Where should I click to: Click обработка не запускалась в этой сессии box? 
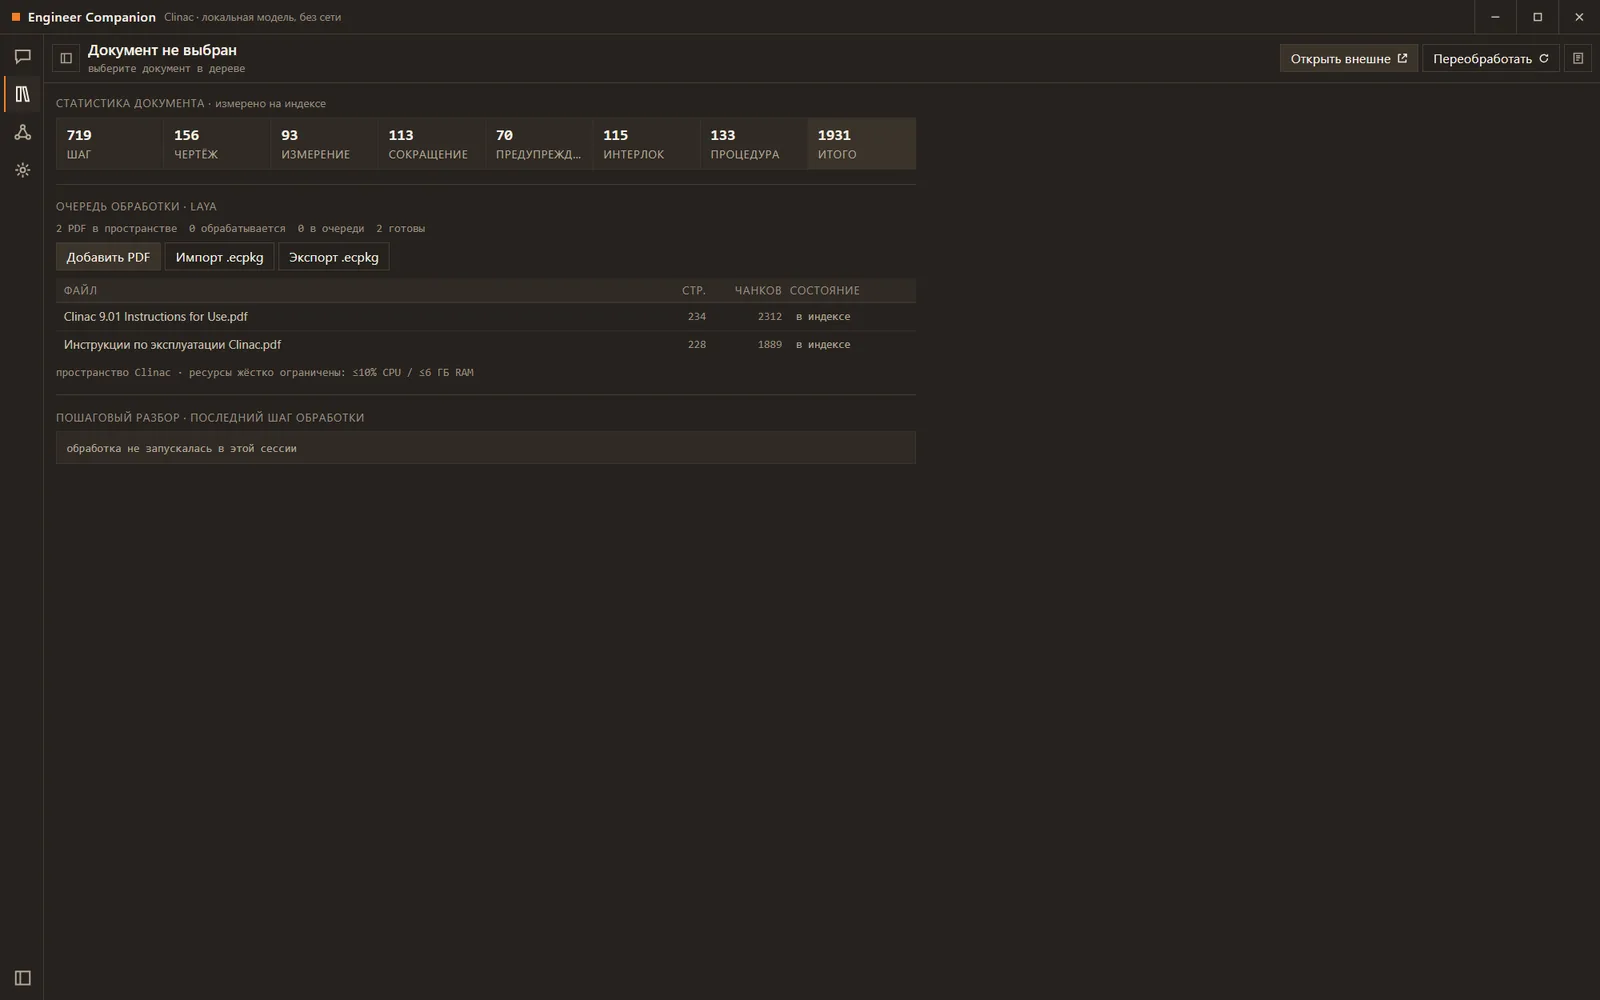pos(486,448)
